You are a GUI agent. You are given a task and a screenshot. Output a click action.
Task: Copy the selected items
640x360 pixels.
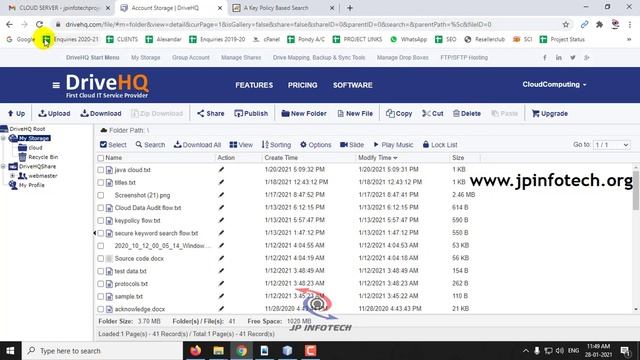coord(399,113)
